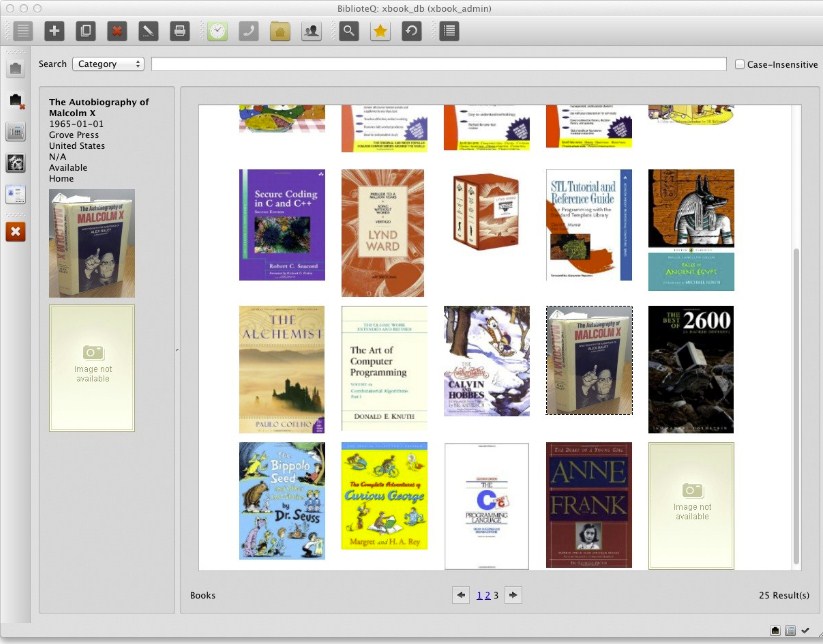The height and width of the screenshot is (644, 823).
Task: Select the Malcolm X cover in the grid
Action: (x=589, y=361)
